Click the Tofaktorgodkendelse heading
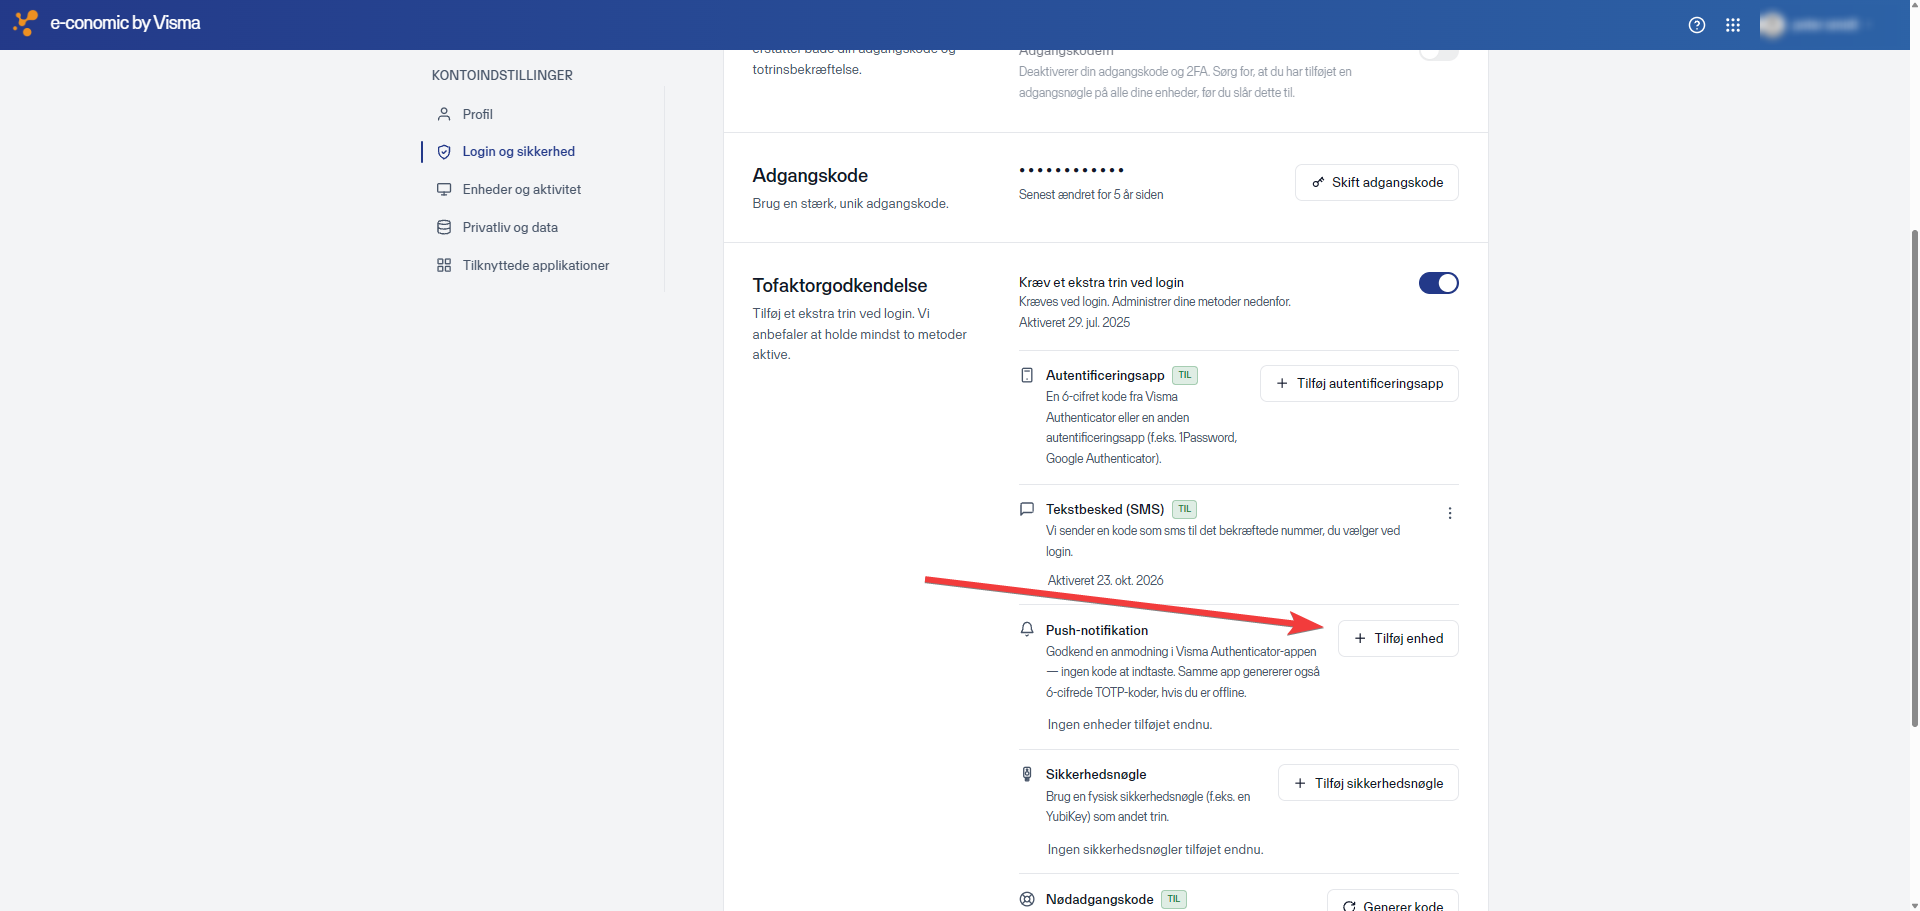1920x911 pixels. (x=840, y=286)
